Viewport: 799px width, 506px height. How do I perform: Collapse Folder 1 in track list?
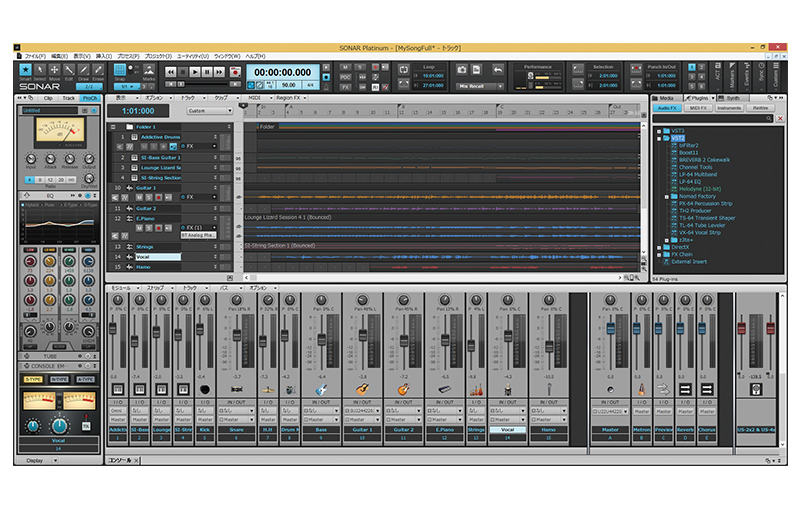click(113, 127)
